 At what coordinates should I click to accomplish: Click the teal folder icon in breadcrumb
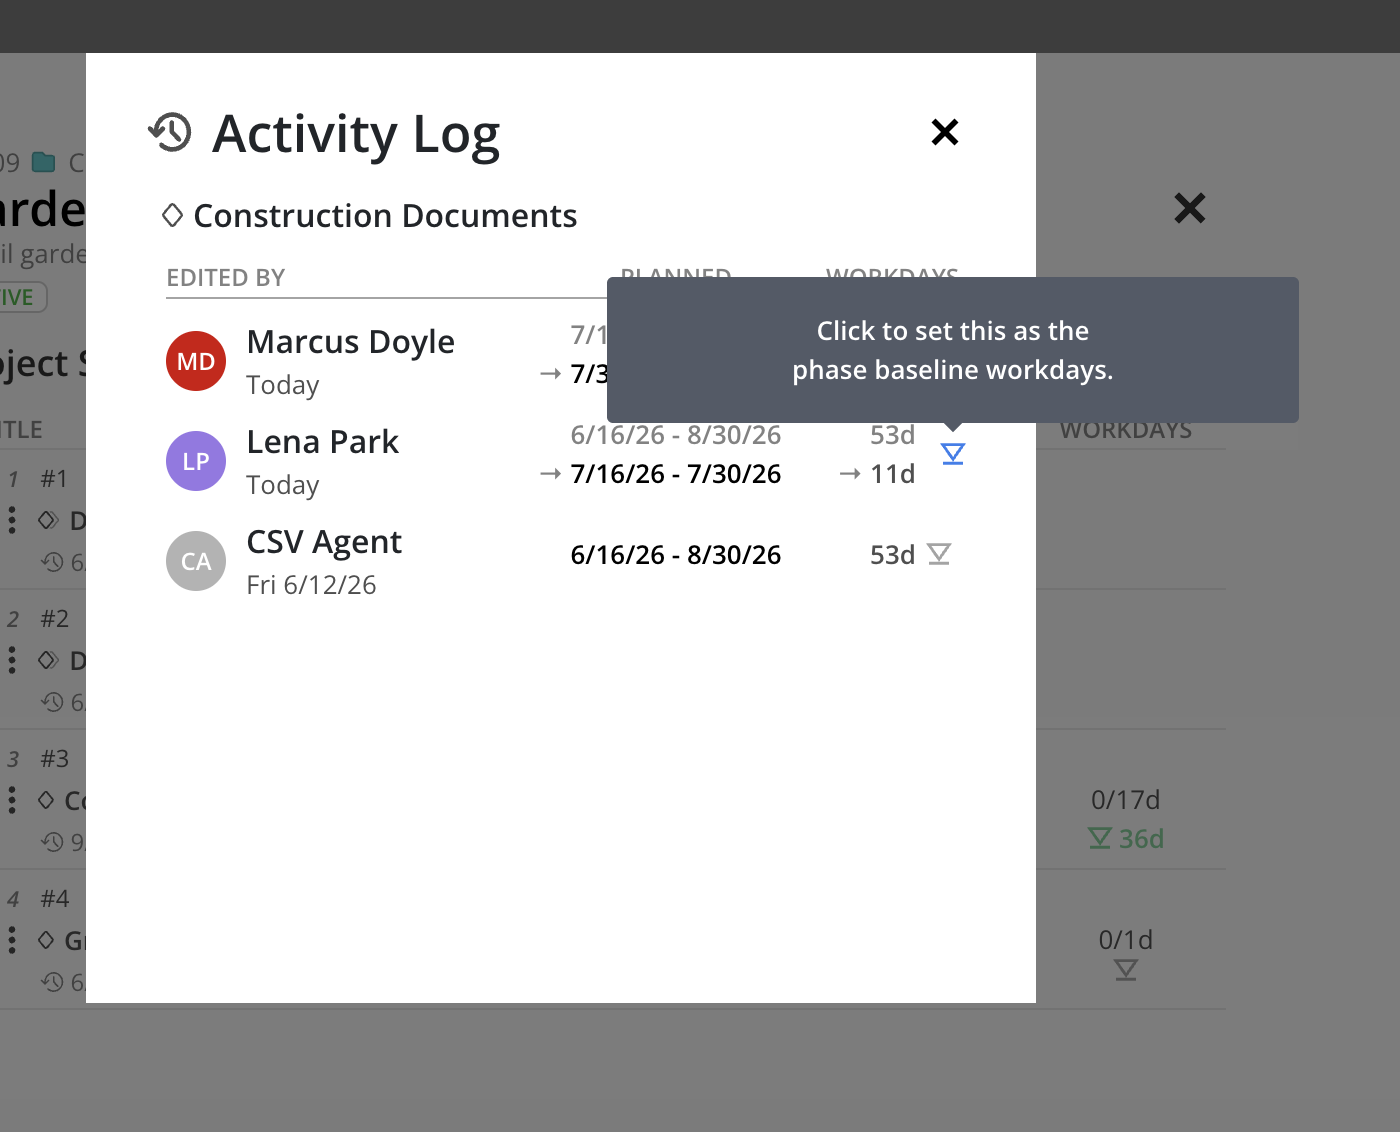click(x=44, y=162)
